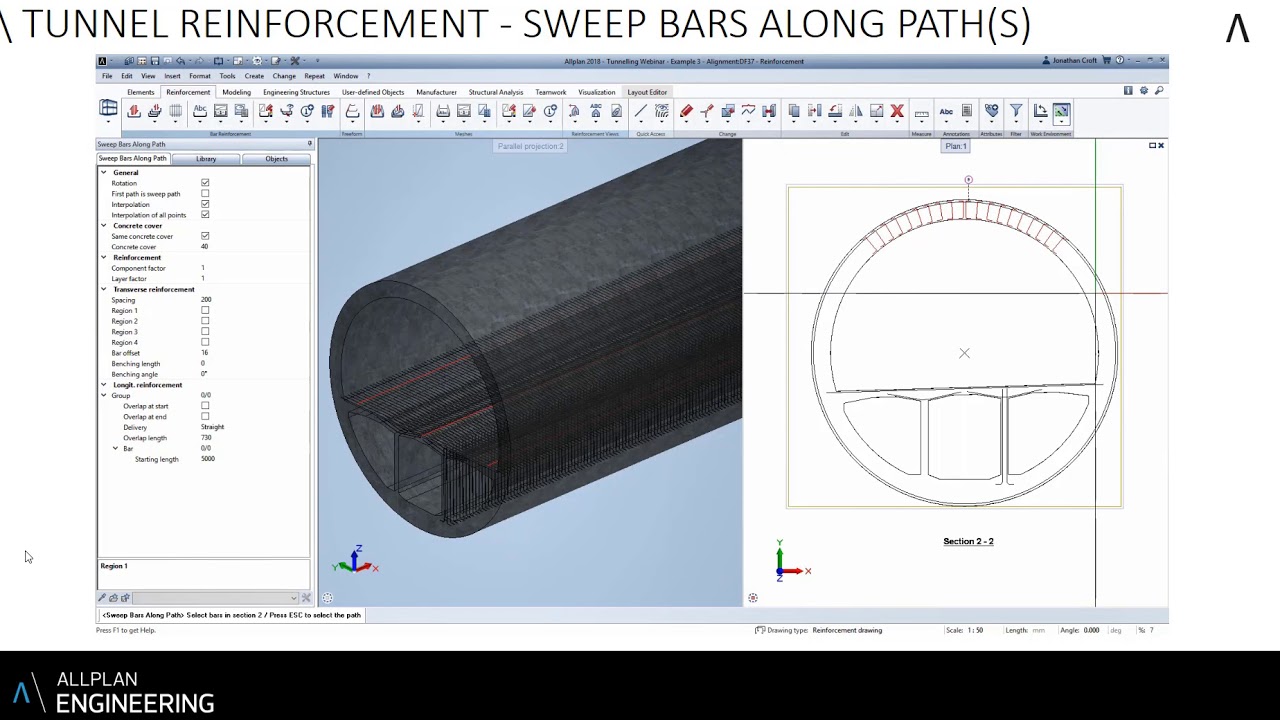The image size is (1280, 720).
Task: Open the Abc annotation text tool
Action: pyautogui.click(x=946, y=111)
